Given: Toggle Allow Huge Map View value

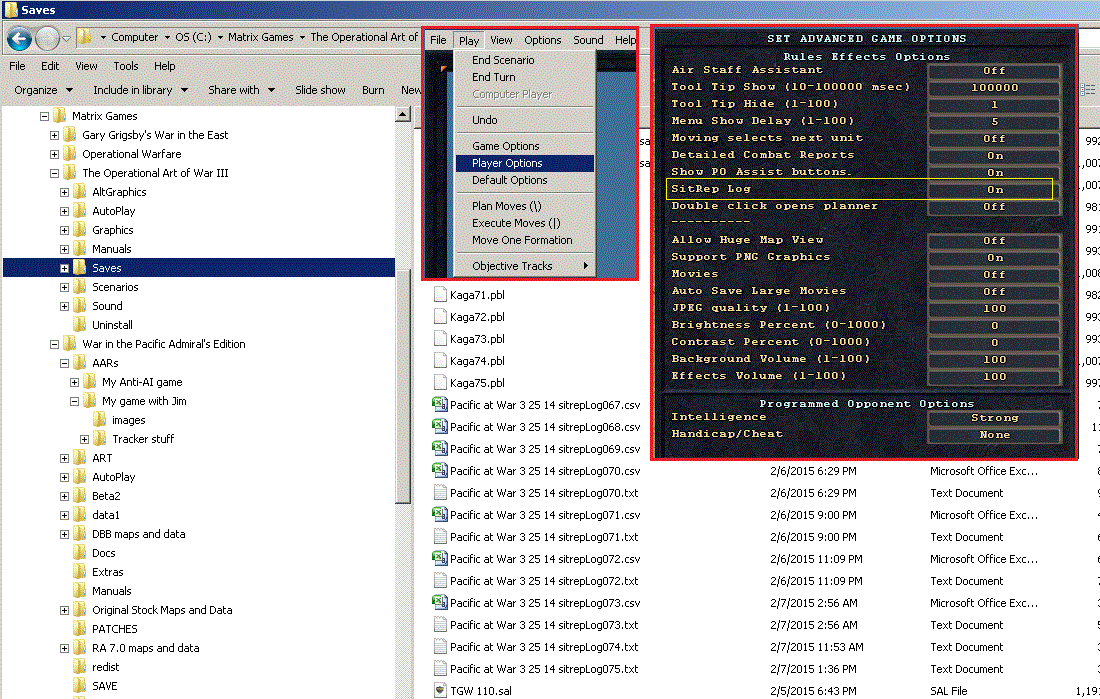Looking at the screenshot, I should 993,240.
